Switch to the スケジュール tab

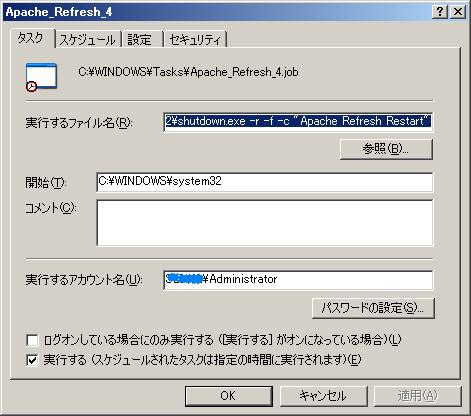pos(88,40)
